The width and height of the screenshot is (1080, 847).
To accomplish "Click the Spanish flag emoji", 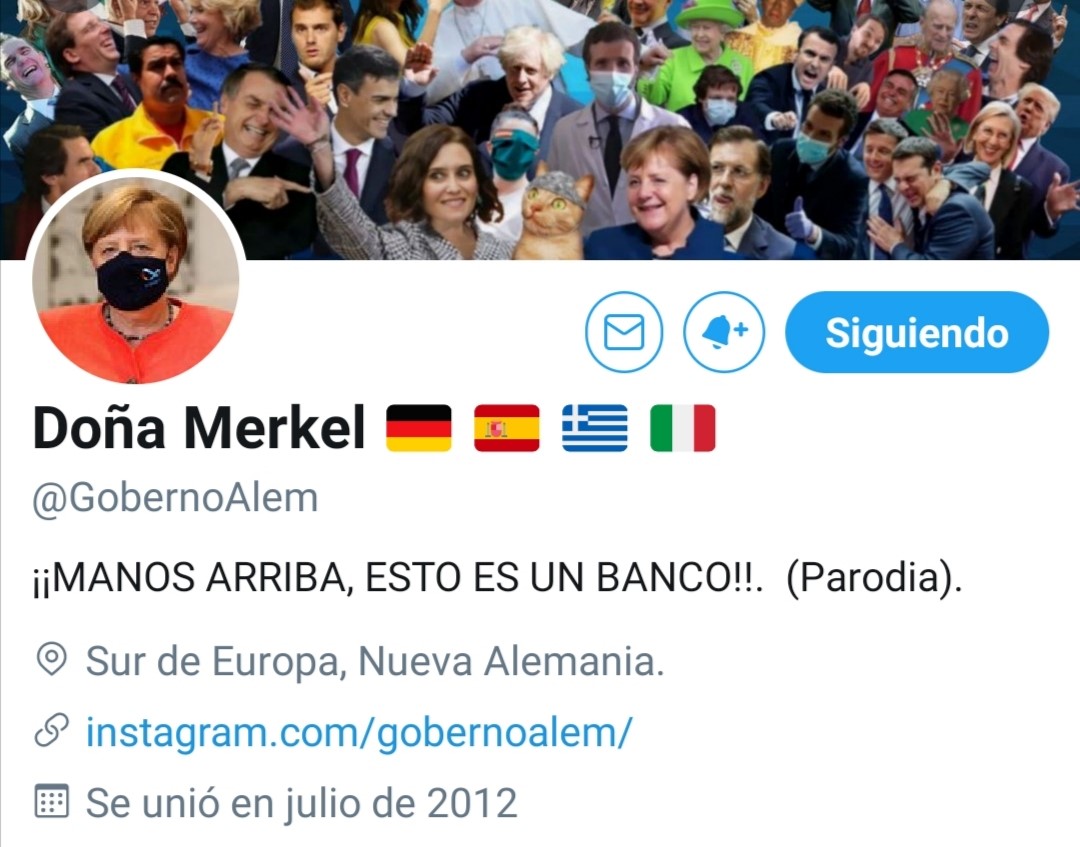I will (x=506, y=428).
